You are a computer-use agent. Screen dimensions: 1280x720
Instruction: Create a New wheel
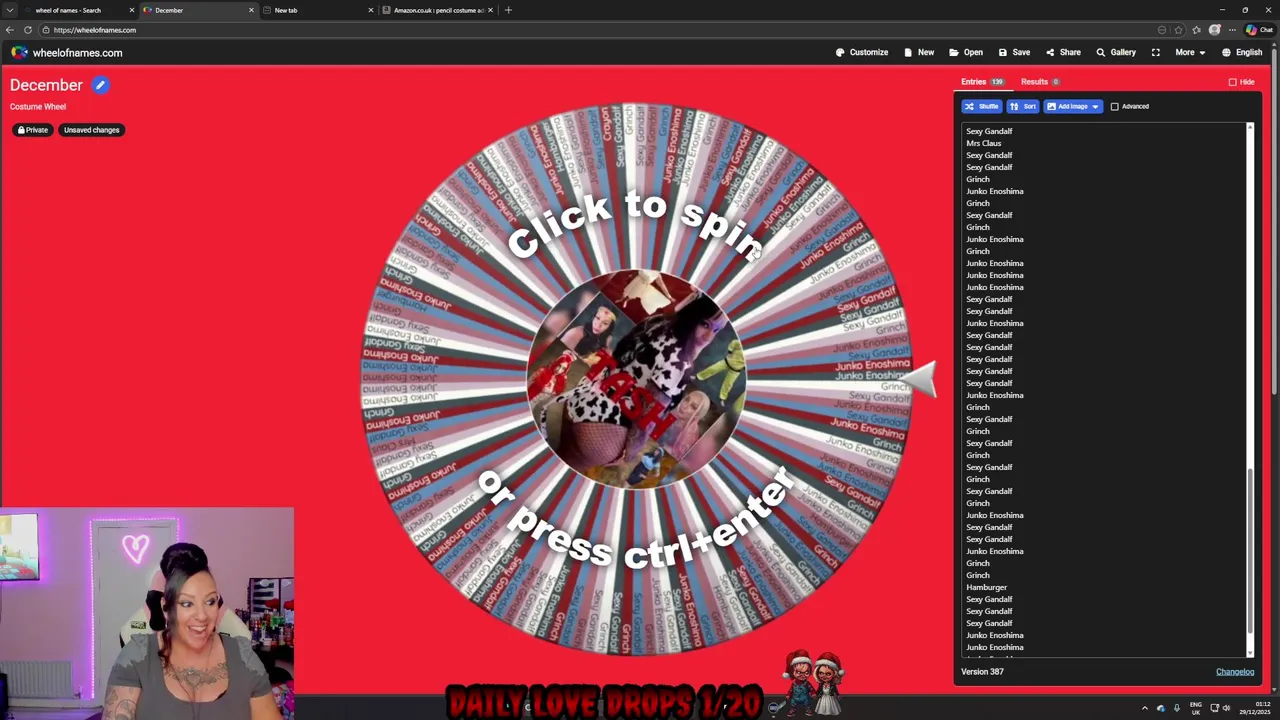tap(919, 52)
